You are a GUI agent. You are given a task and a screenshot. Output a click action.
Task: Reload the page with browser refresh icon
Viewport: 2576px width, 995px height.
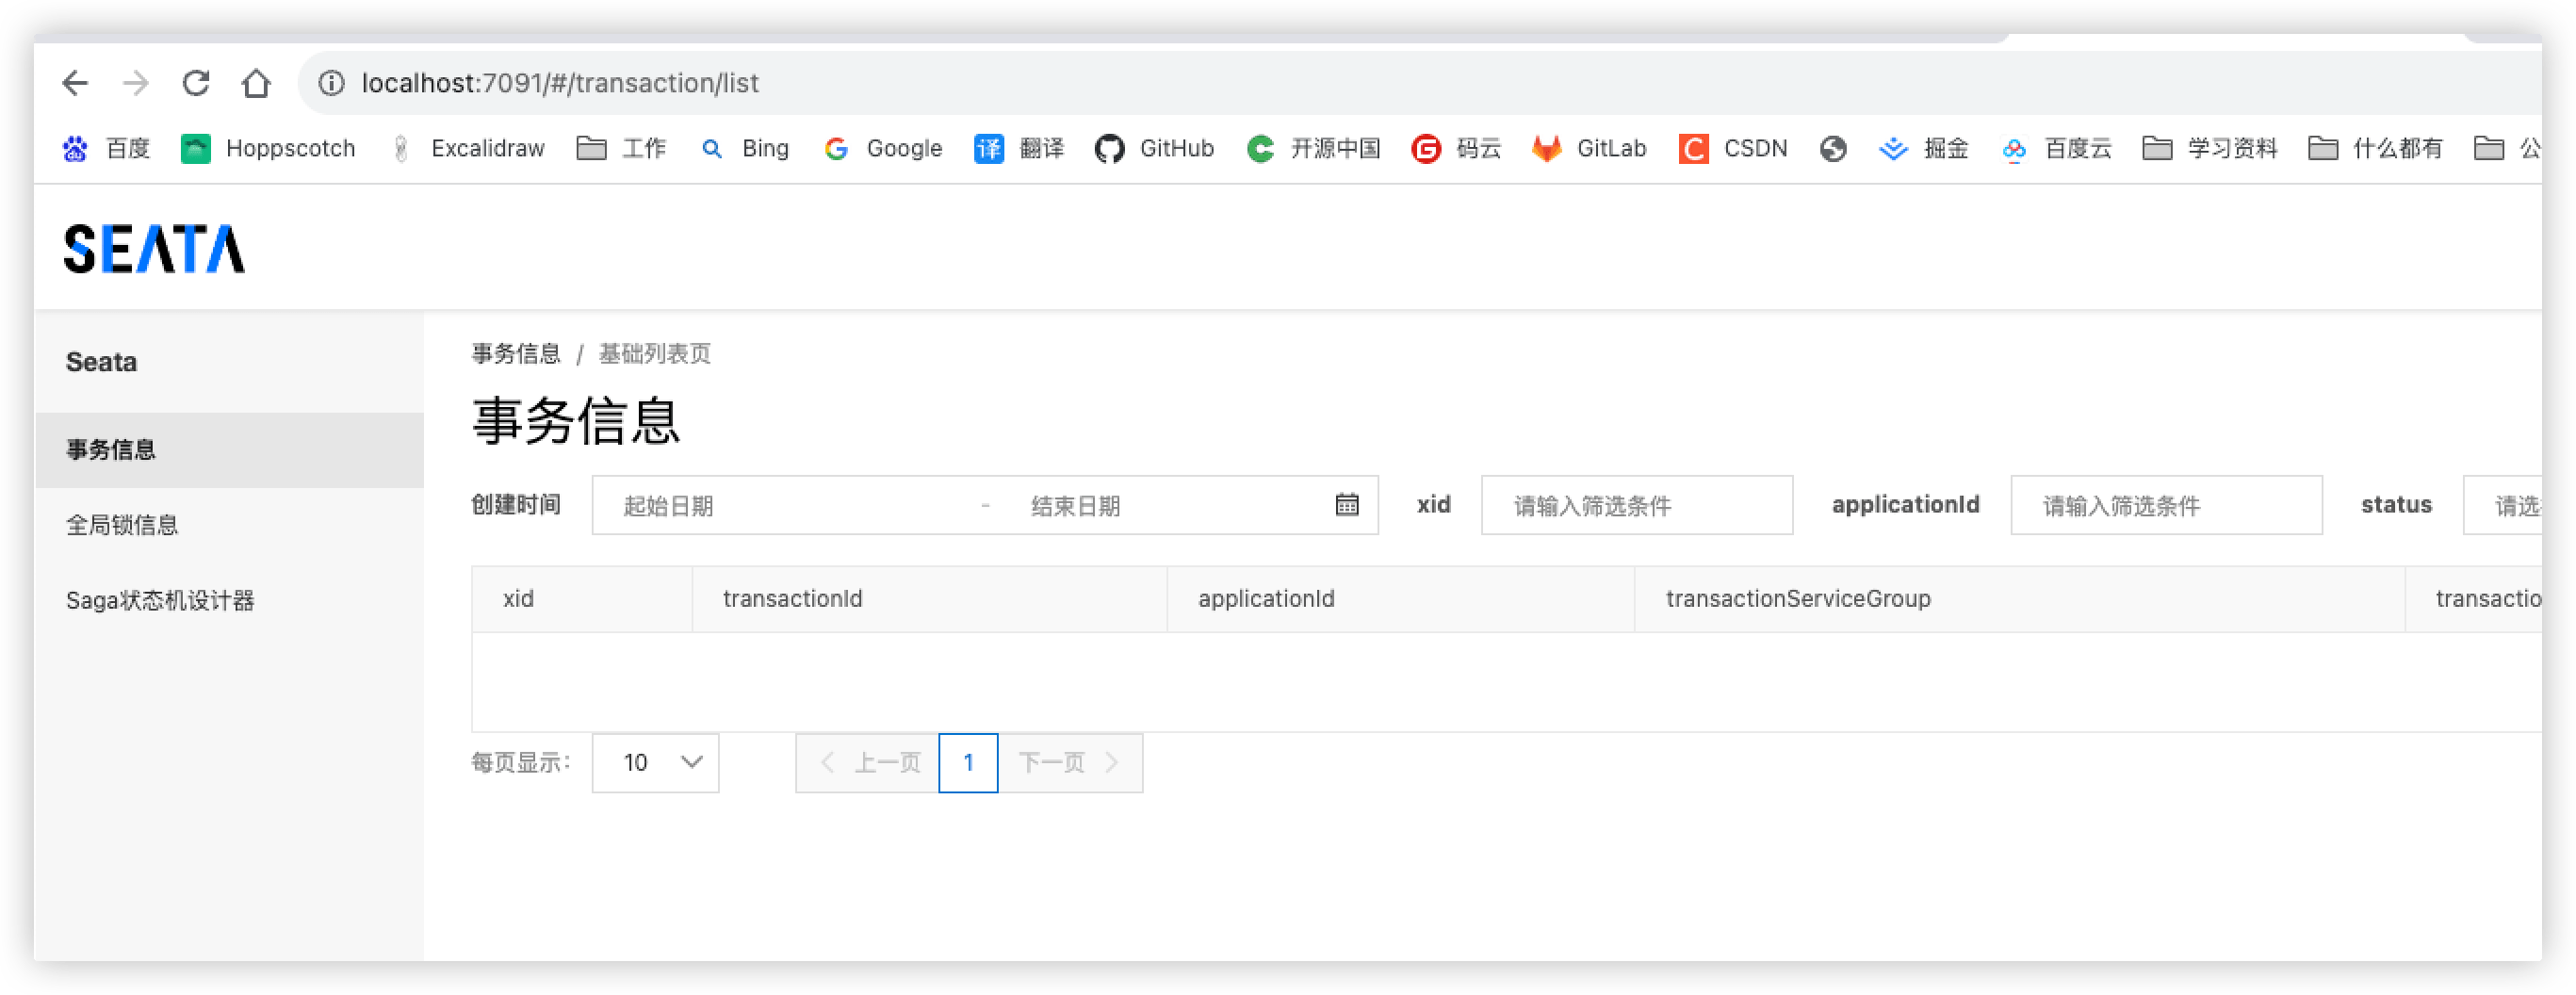click(x=196, y=83)
